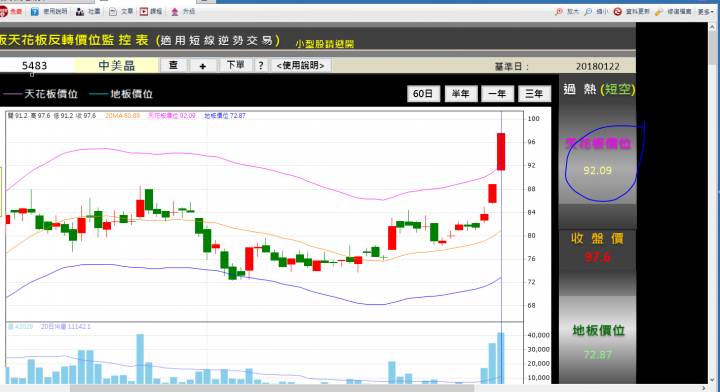
Task: Click the 基準日 date value 20180122
Action: 597,66
